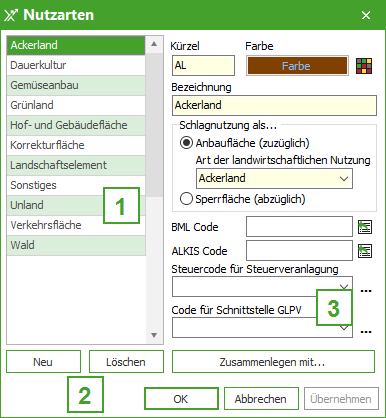Click into the ALKIS Code field
The image size is (386, 418).
tap(299, 251)
